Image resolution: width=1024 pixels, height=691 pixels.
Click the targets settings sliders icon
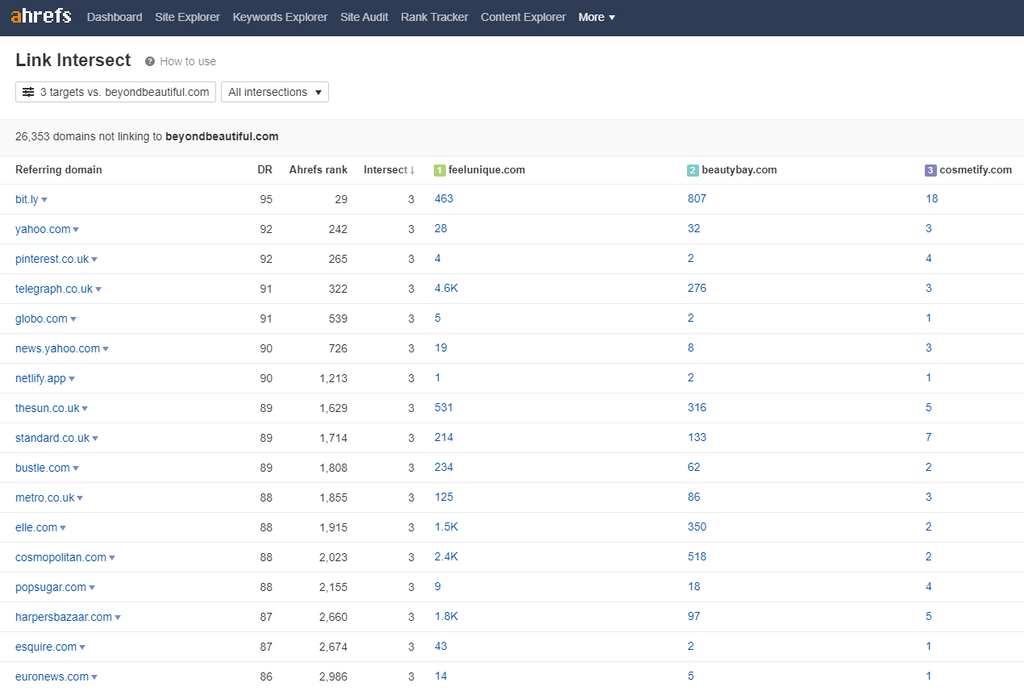(x=28, y=92)
